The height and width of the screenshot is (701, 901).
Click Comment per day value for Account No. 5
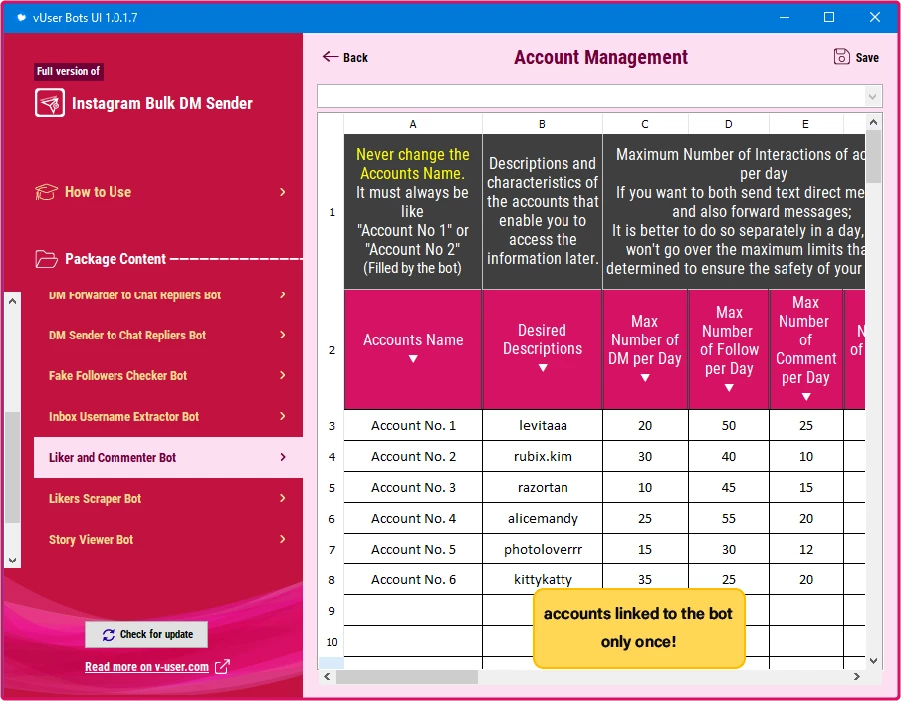tap(806, 550)
